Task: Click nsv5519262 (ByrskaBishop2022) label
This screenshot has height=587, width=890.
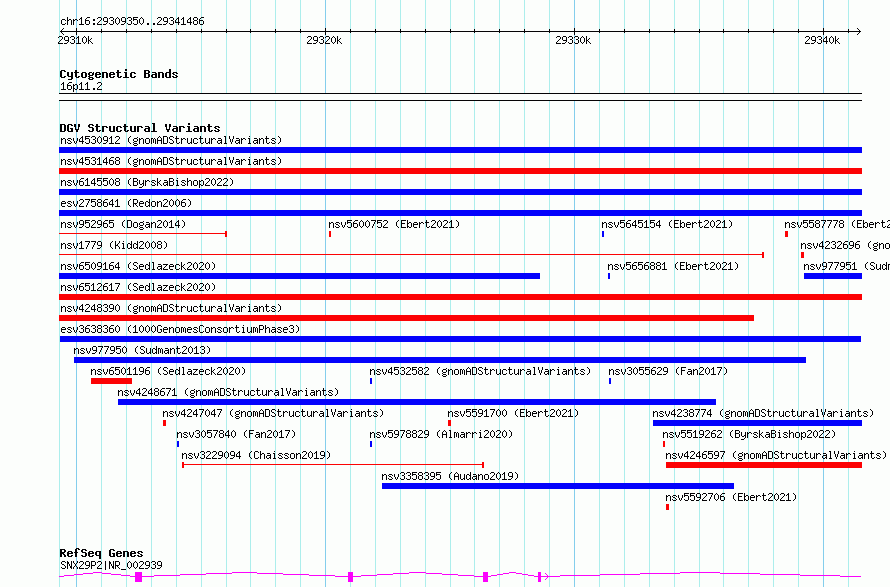Action: (x=749, y=434)
